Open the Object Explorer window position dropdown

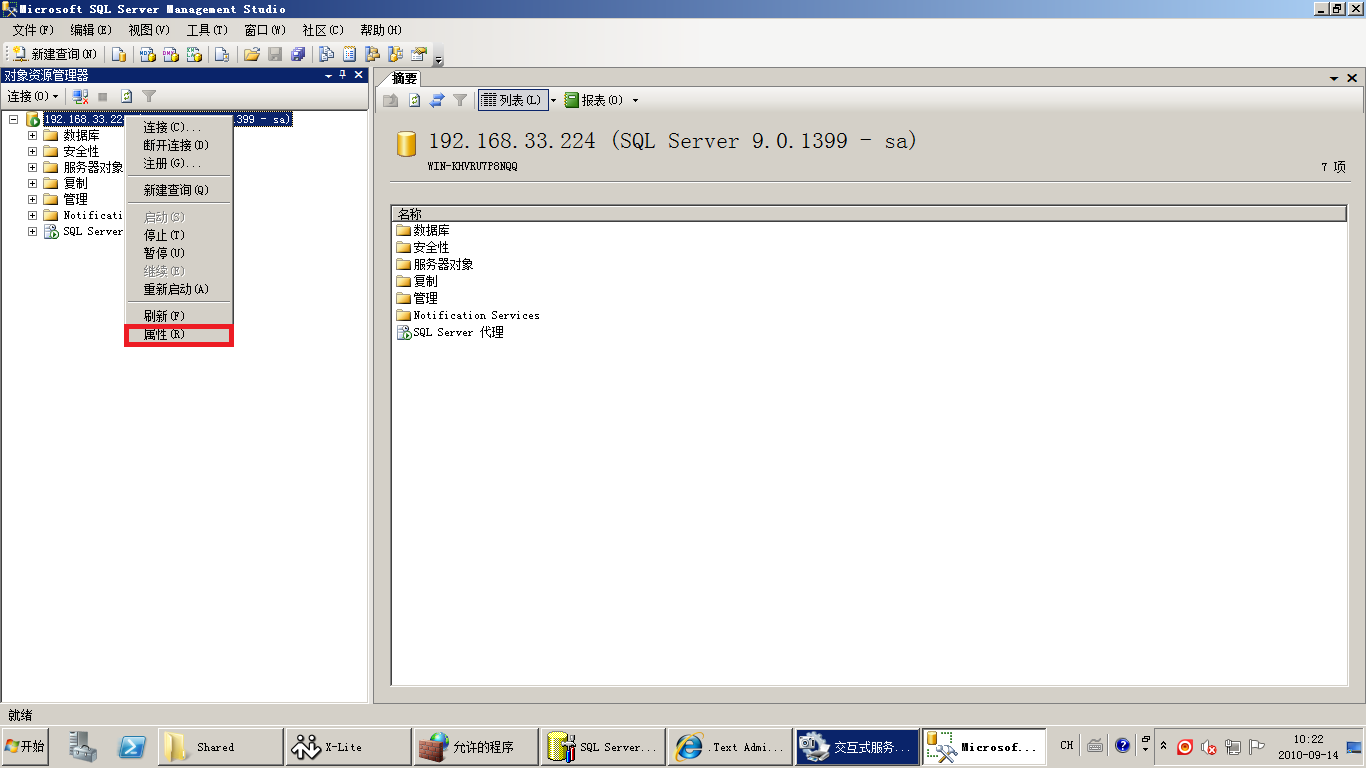coord(328,76)
